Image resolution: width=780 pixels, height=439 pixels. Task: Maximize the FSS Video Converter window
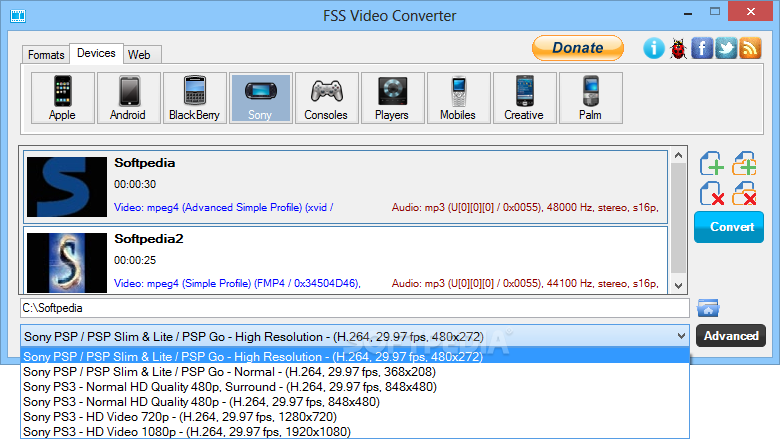715,11
